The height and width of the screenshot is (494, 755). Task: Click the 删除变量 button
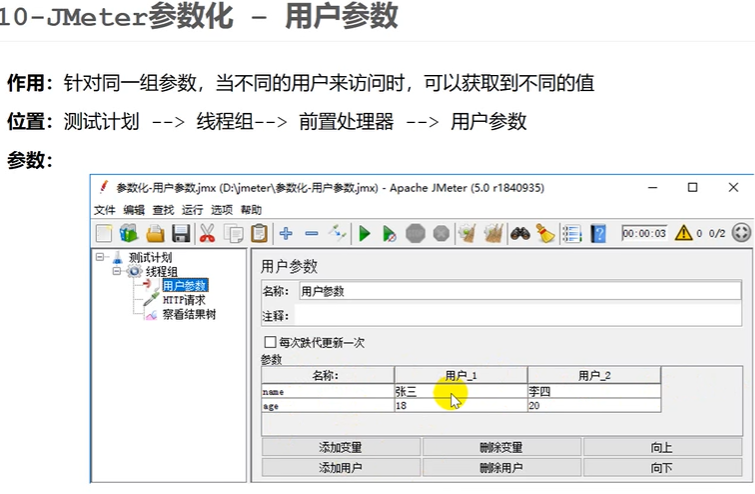pos(501,447)
